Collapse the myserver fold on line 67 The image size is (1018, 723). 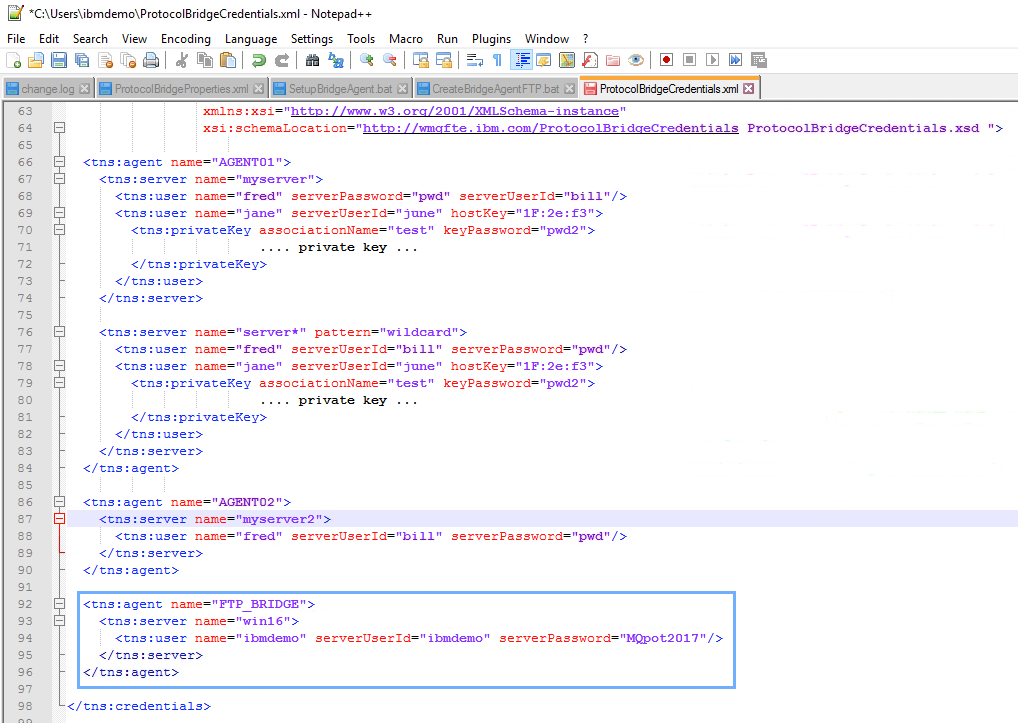pyautogui.click(x=59, y=178)
